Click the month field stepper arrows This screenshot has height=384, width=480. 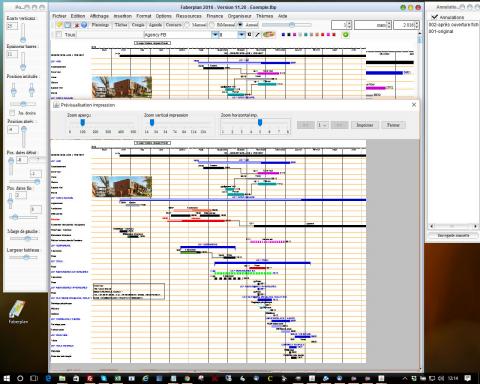389,25
